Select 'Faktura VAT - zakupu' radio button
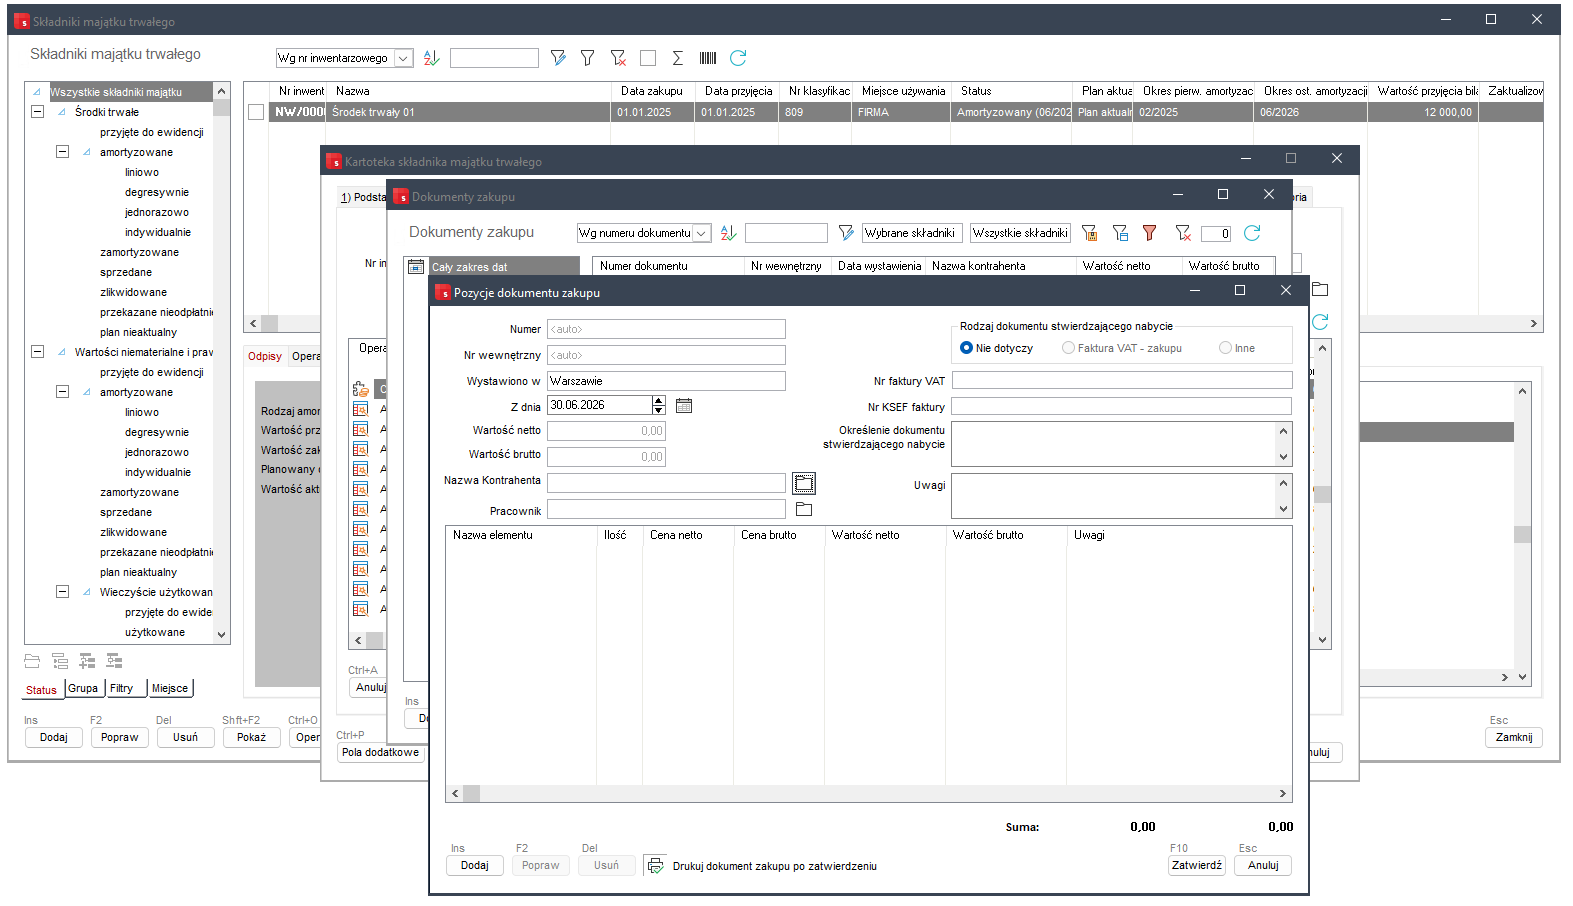 pyautogui.click(x=1068, y=348)
